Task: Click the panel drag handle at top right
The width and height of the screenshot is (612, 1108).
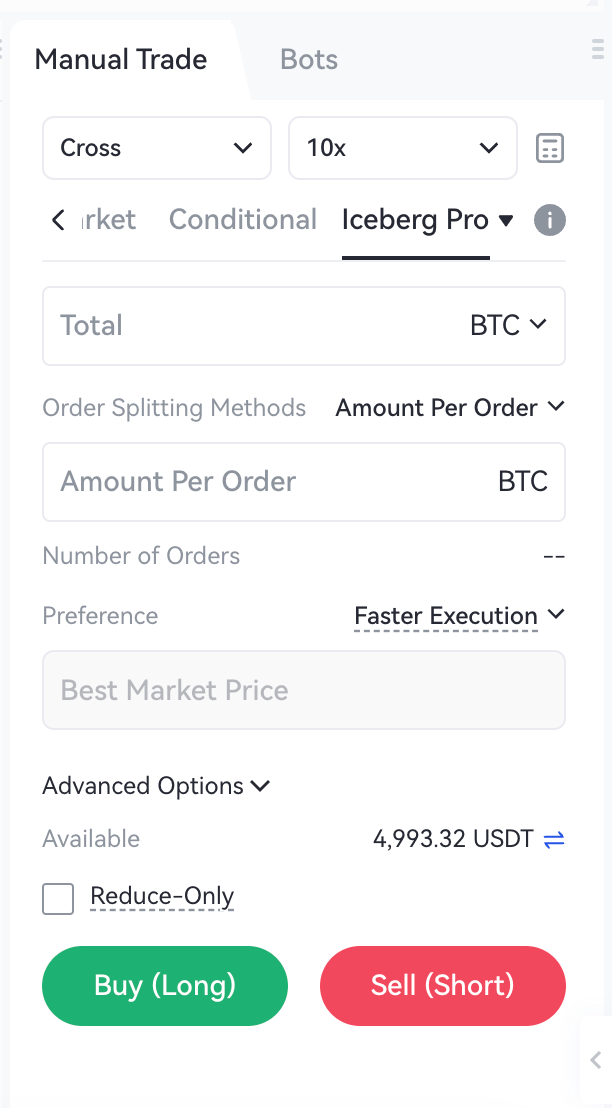Action: [x=598, y=48]
